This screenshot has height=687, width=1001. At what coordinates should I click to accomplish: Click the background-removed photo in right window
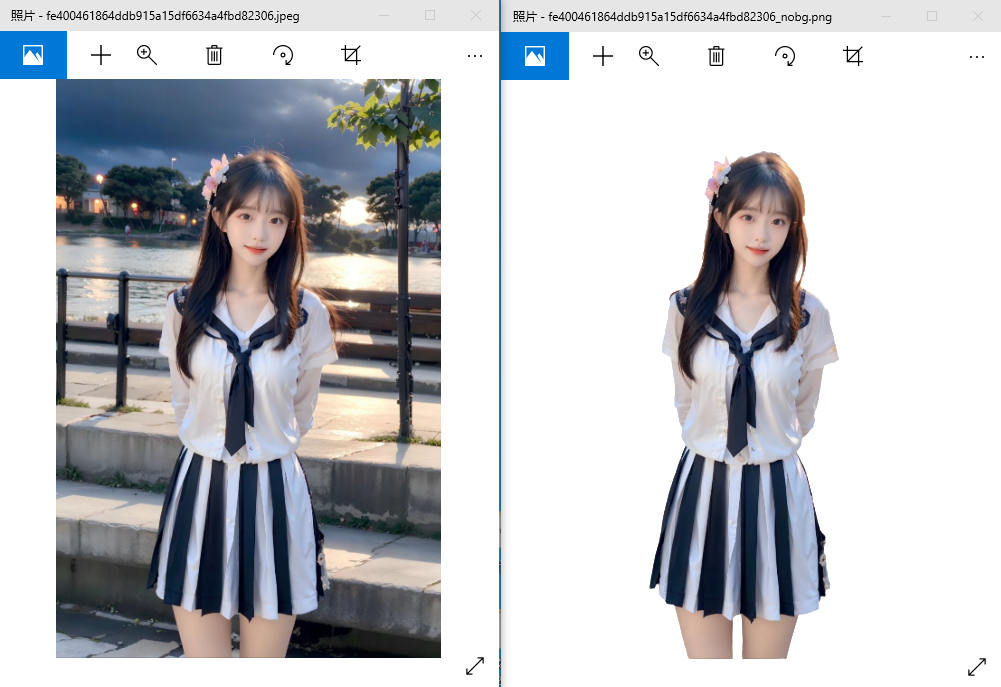pyautogui.click(x=744, y=405)
